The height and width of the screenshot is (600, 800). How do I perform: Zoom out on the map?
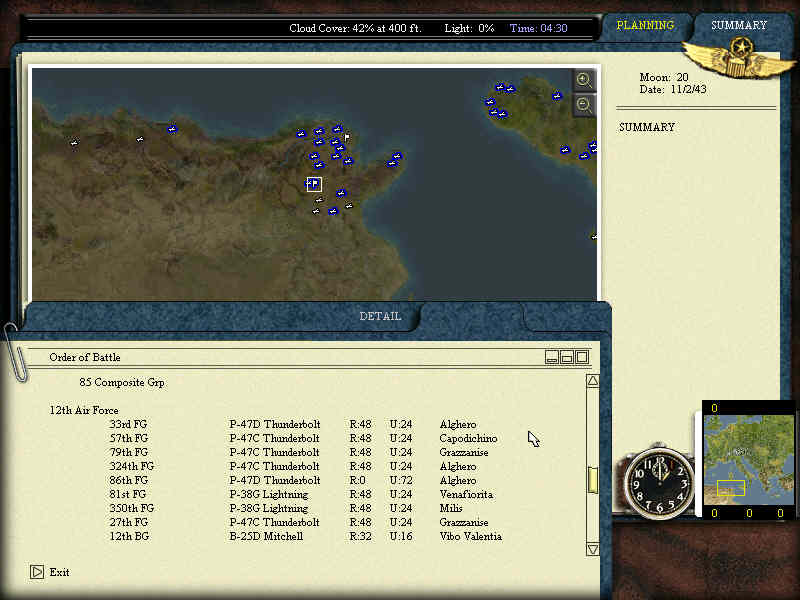coord(584,104)
